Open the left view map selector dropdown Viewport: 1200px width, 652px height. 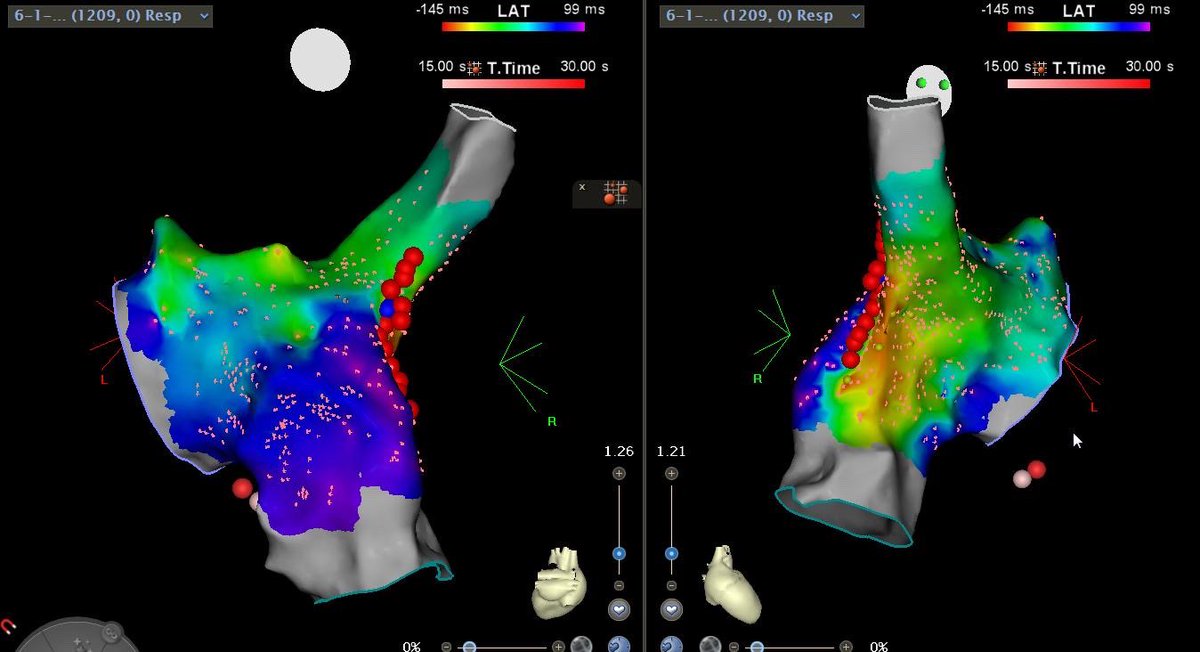pyautogui.click(x=110, y=16)
